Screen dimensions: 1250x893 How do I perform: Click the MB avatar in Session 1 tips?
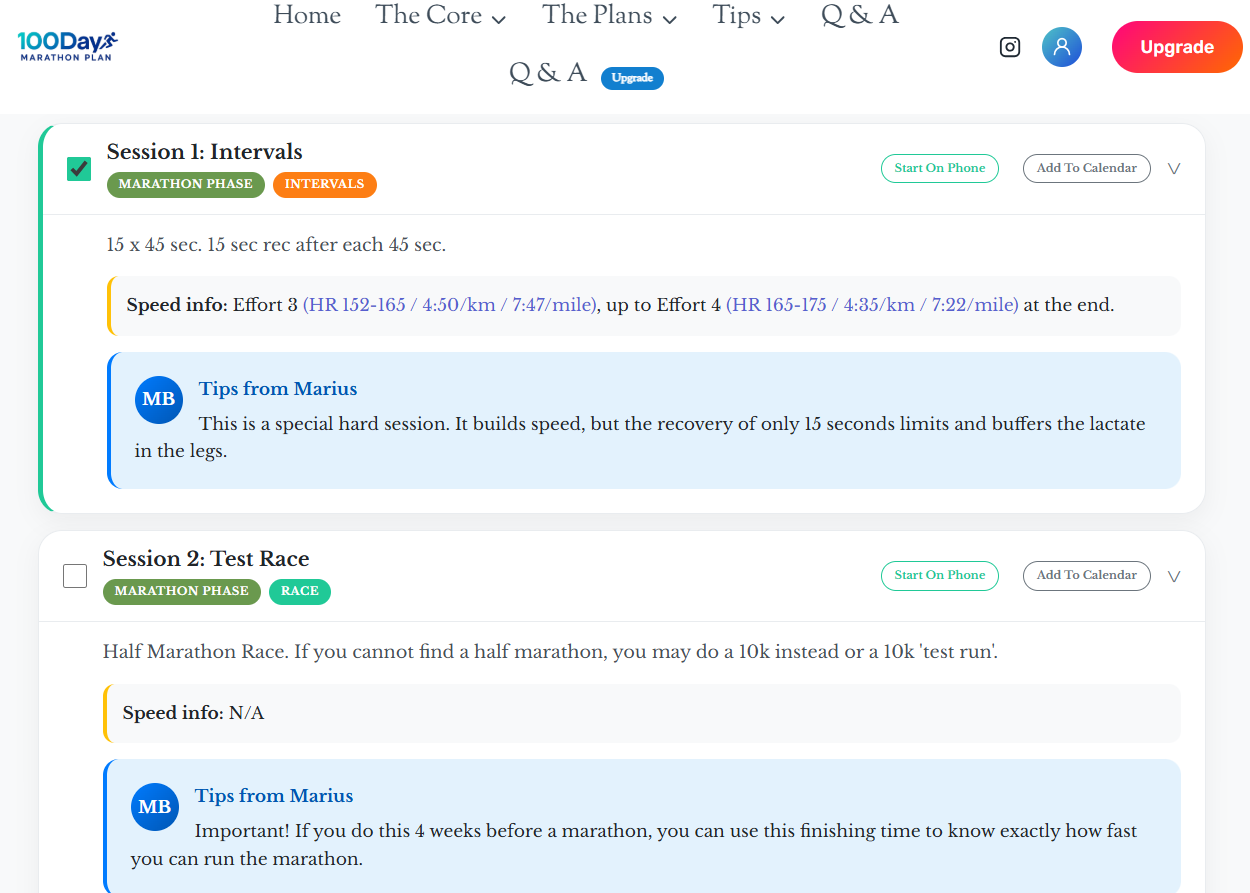pyautogui.click(x=159, y=399)
